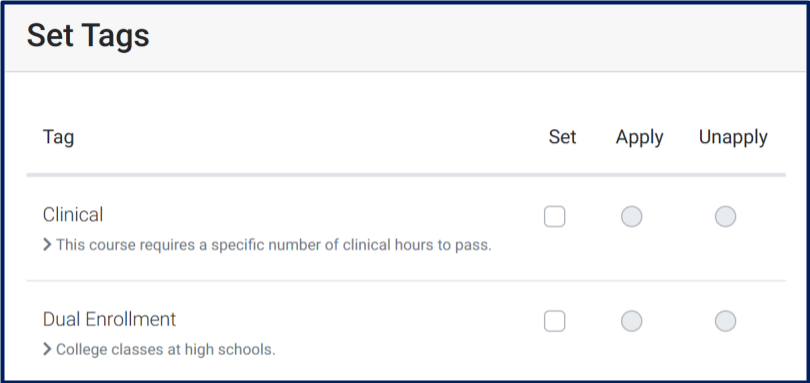Click the thick divider under column headers

click(406, 175)
